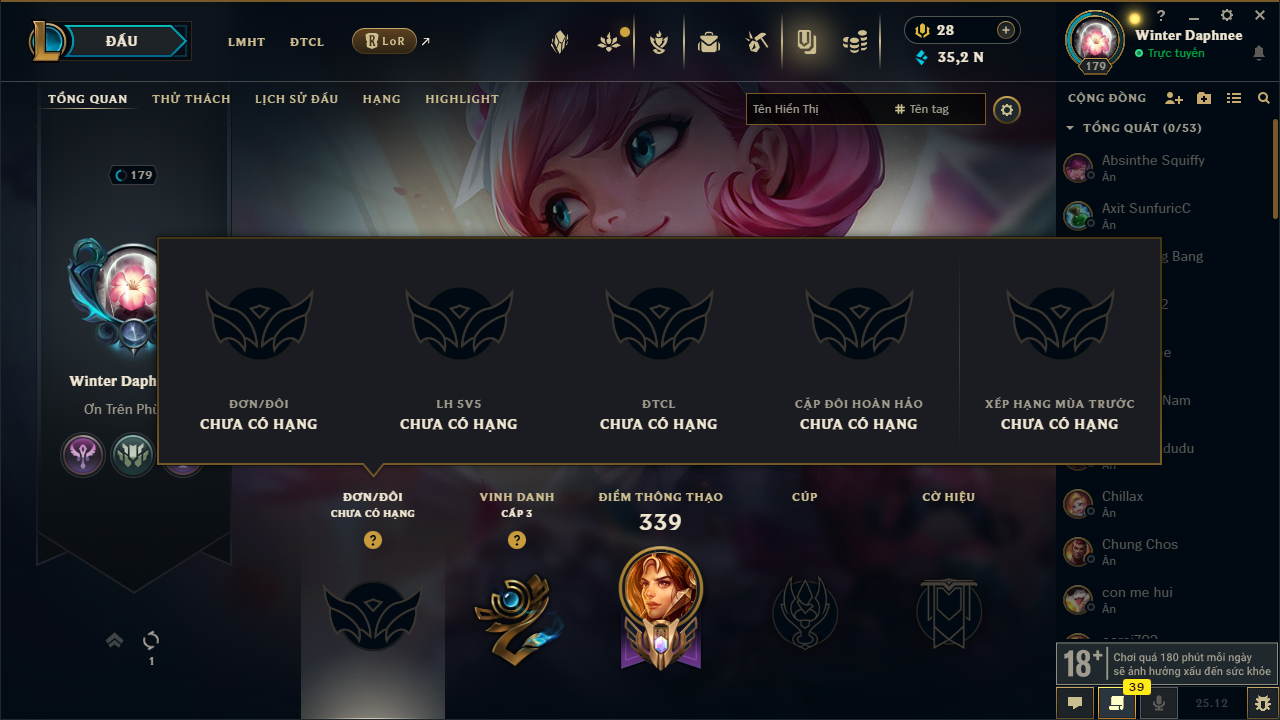Open the bug report icon
1280x720 pixels.
(1262, 703)
